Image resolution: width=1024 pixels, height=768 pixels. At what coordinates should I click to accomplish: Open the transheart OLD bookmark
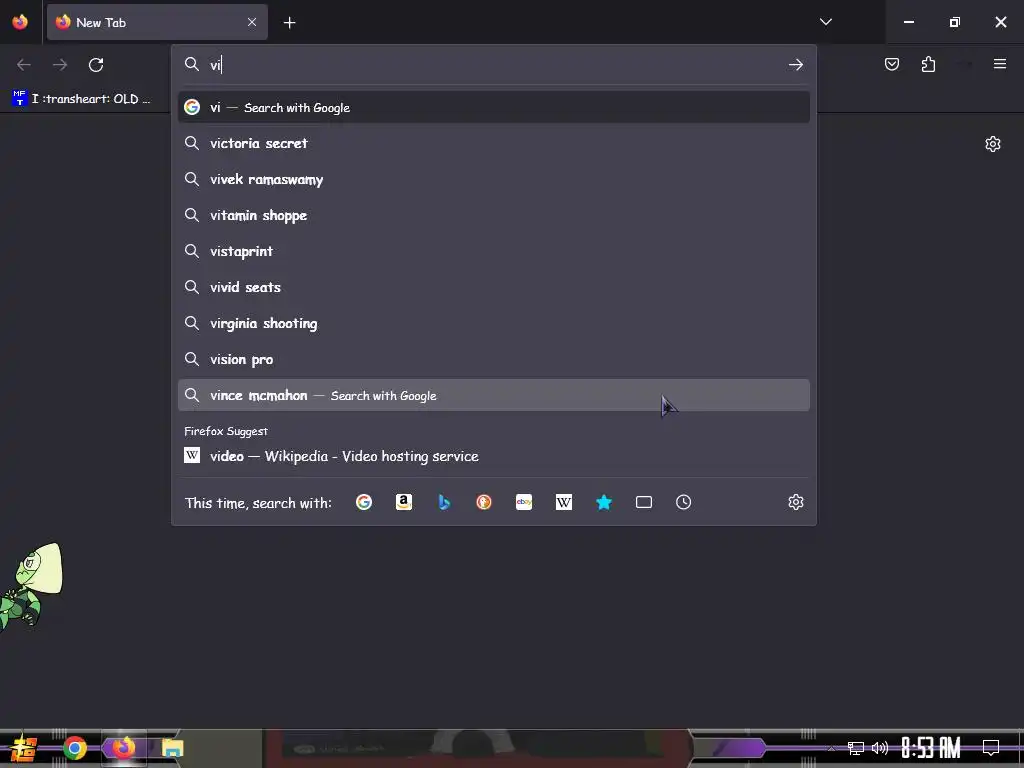81,99
